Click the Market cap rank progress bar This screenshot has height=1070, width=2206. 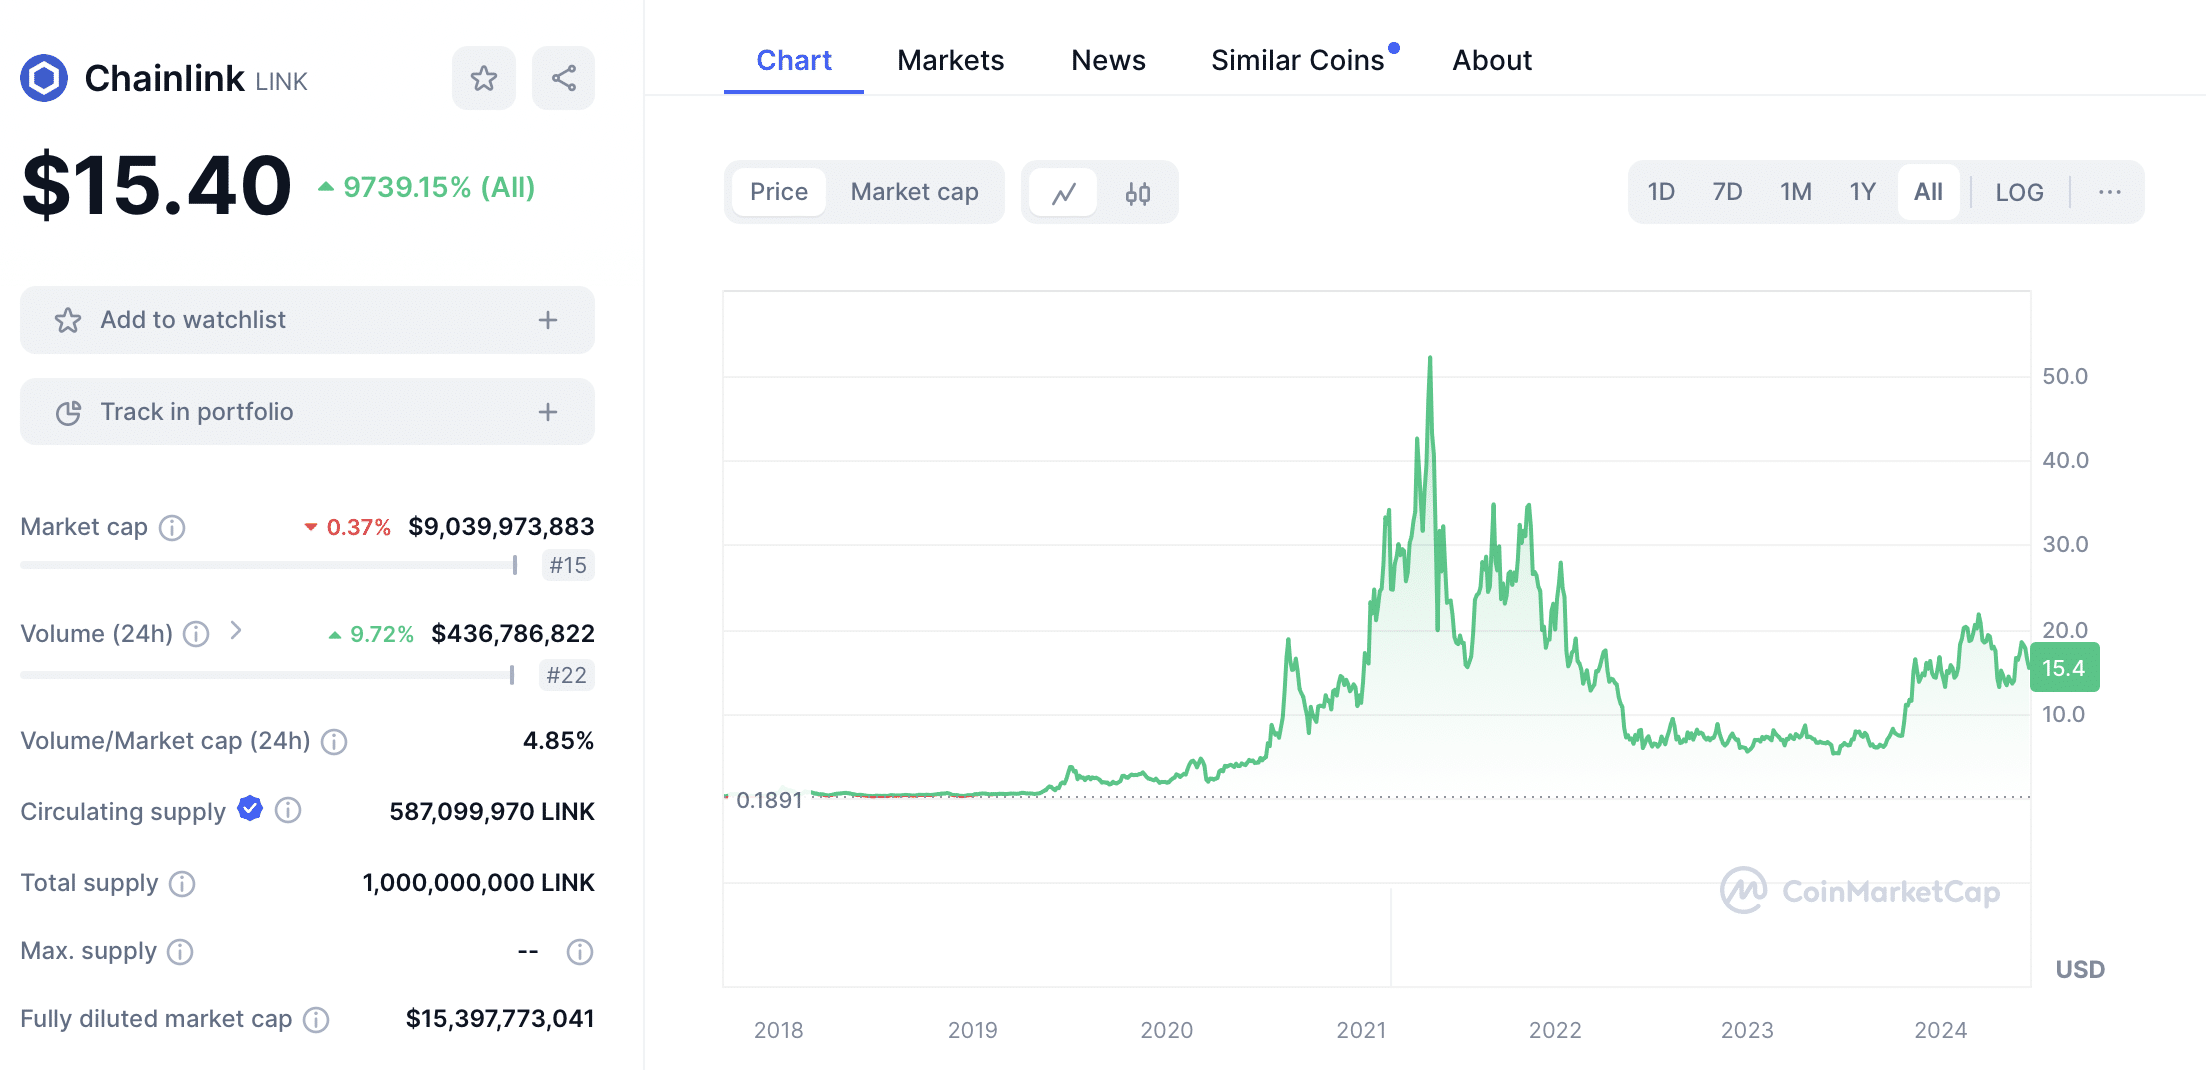269,566
